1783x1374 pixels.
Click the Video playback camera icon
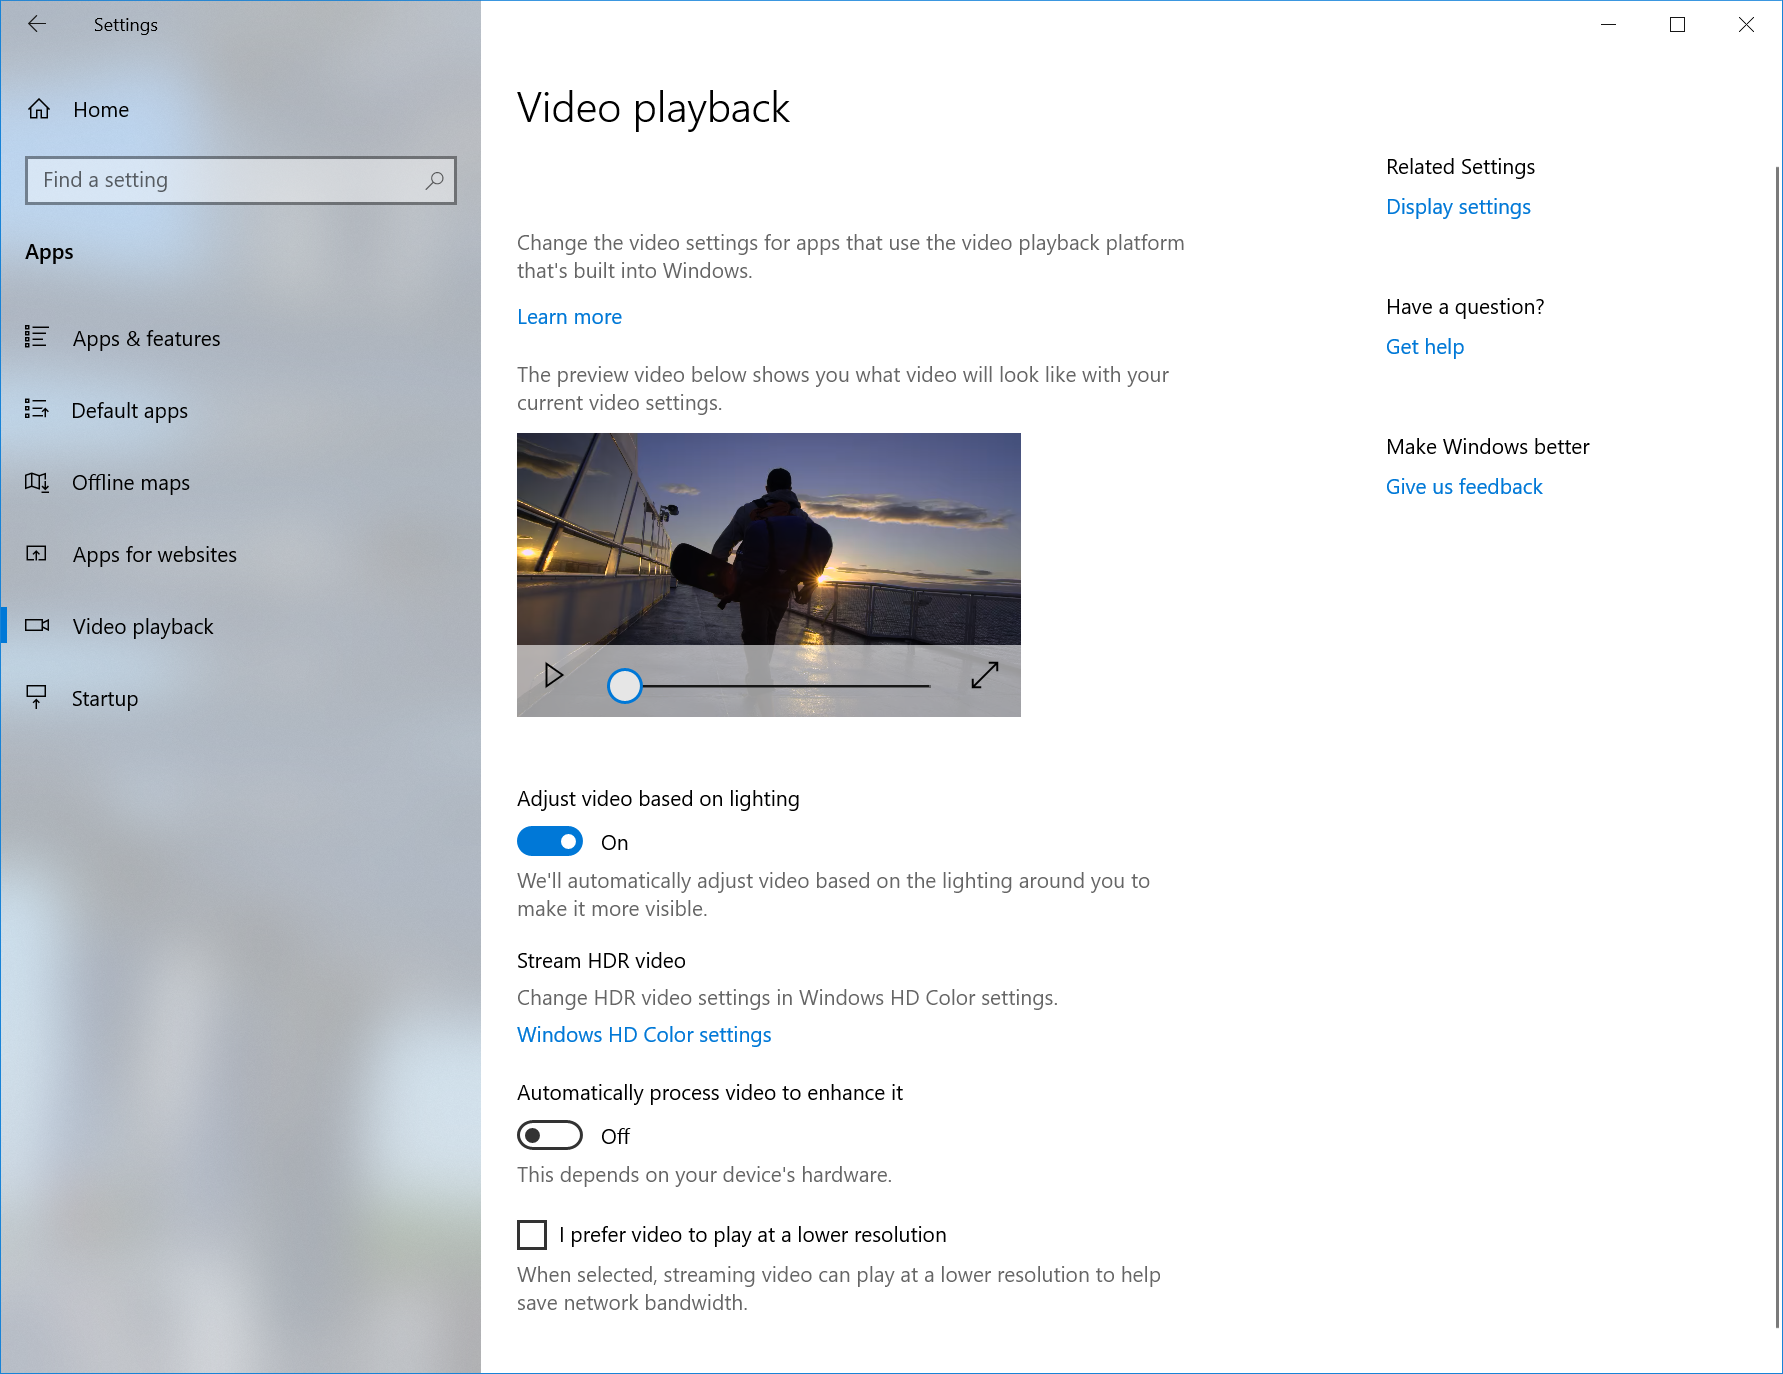[x=36, y=626]
